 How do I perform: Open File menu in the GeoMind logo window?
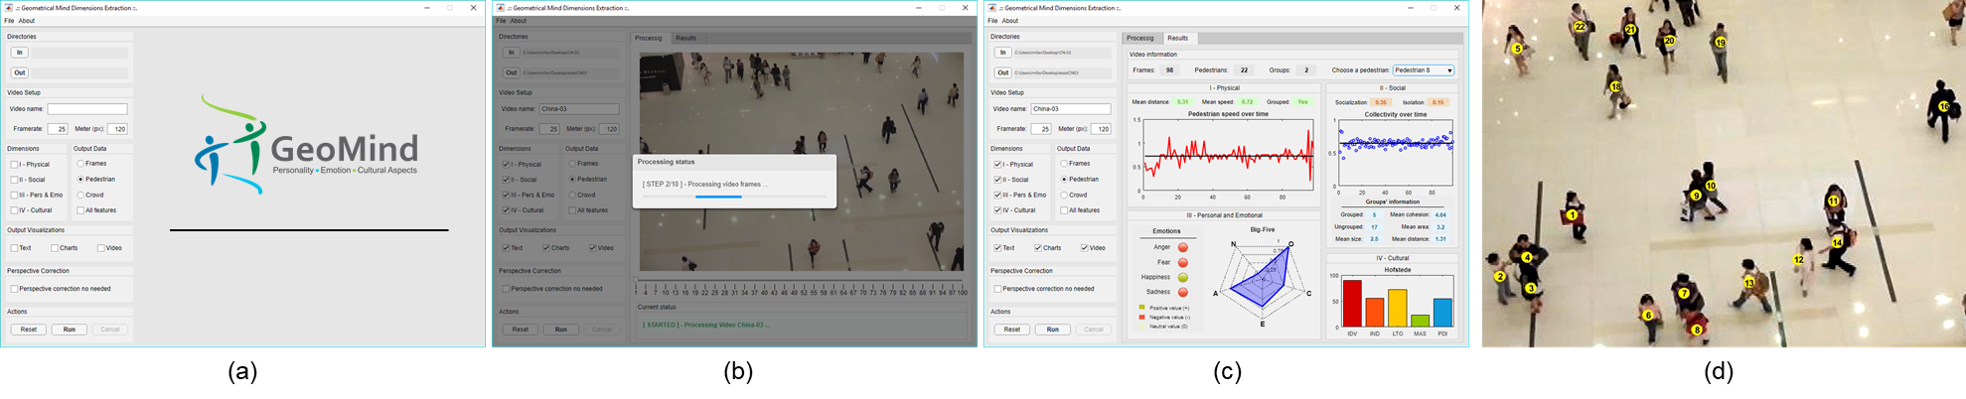9,20
